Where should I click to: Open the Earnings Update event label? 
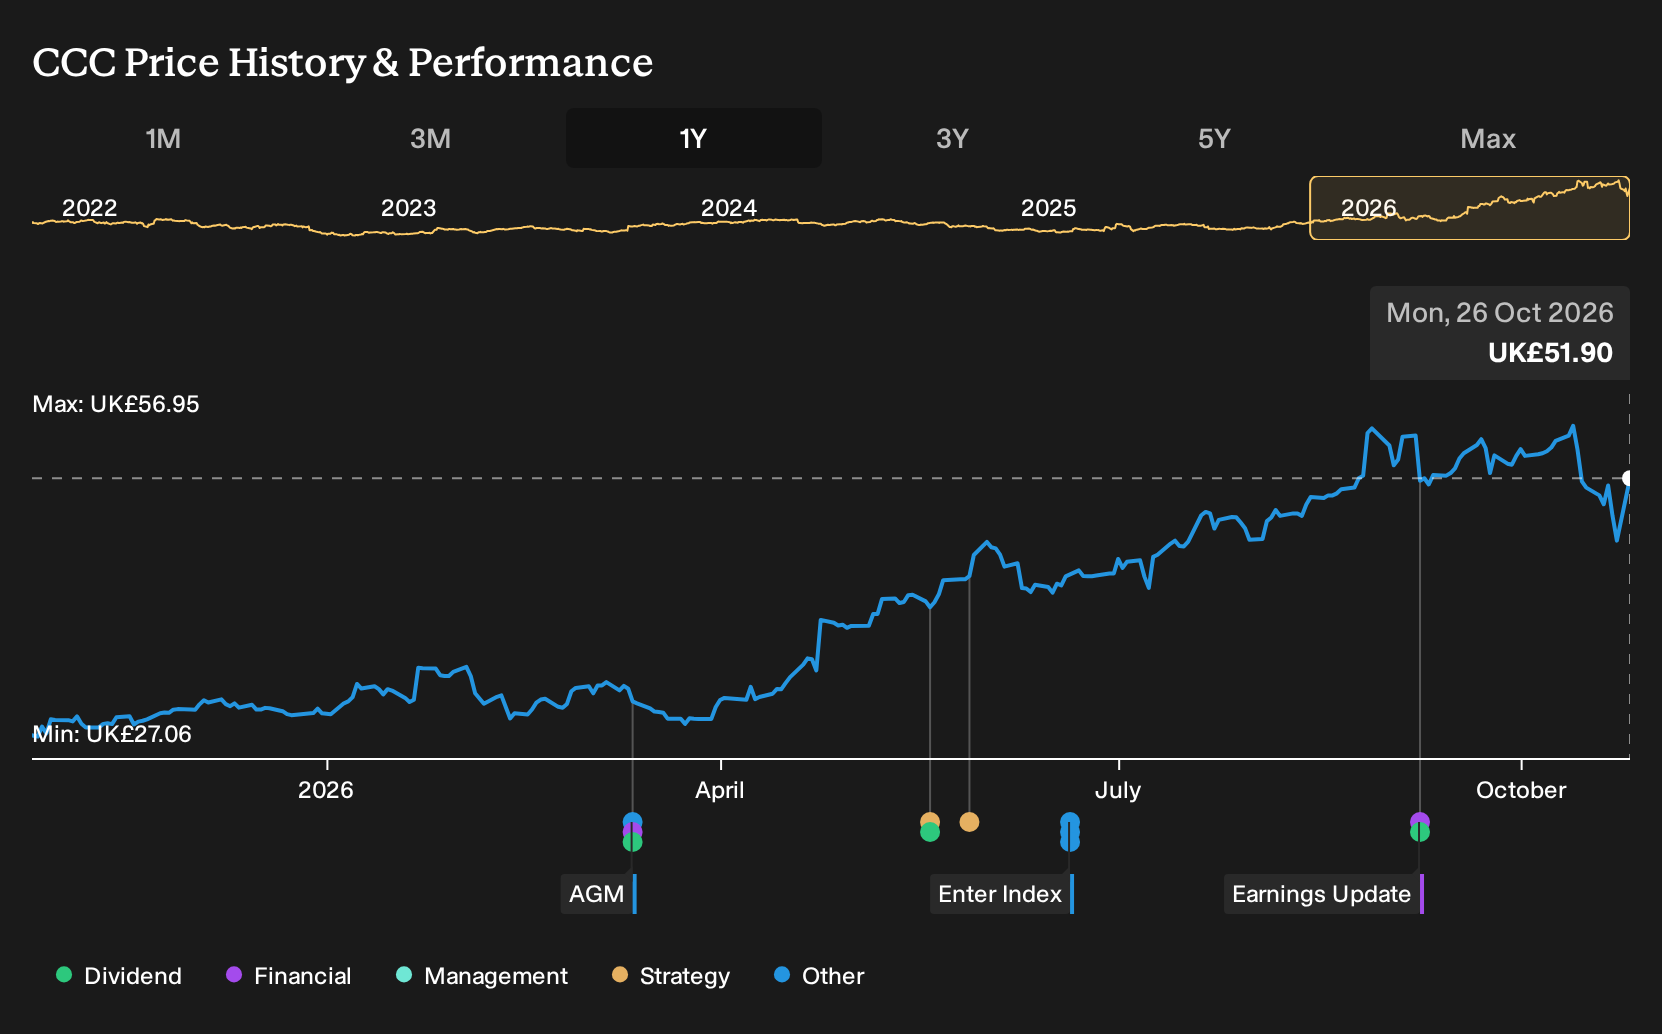click(x=1323, y=894)
